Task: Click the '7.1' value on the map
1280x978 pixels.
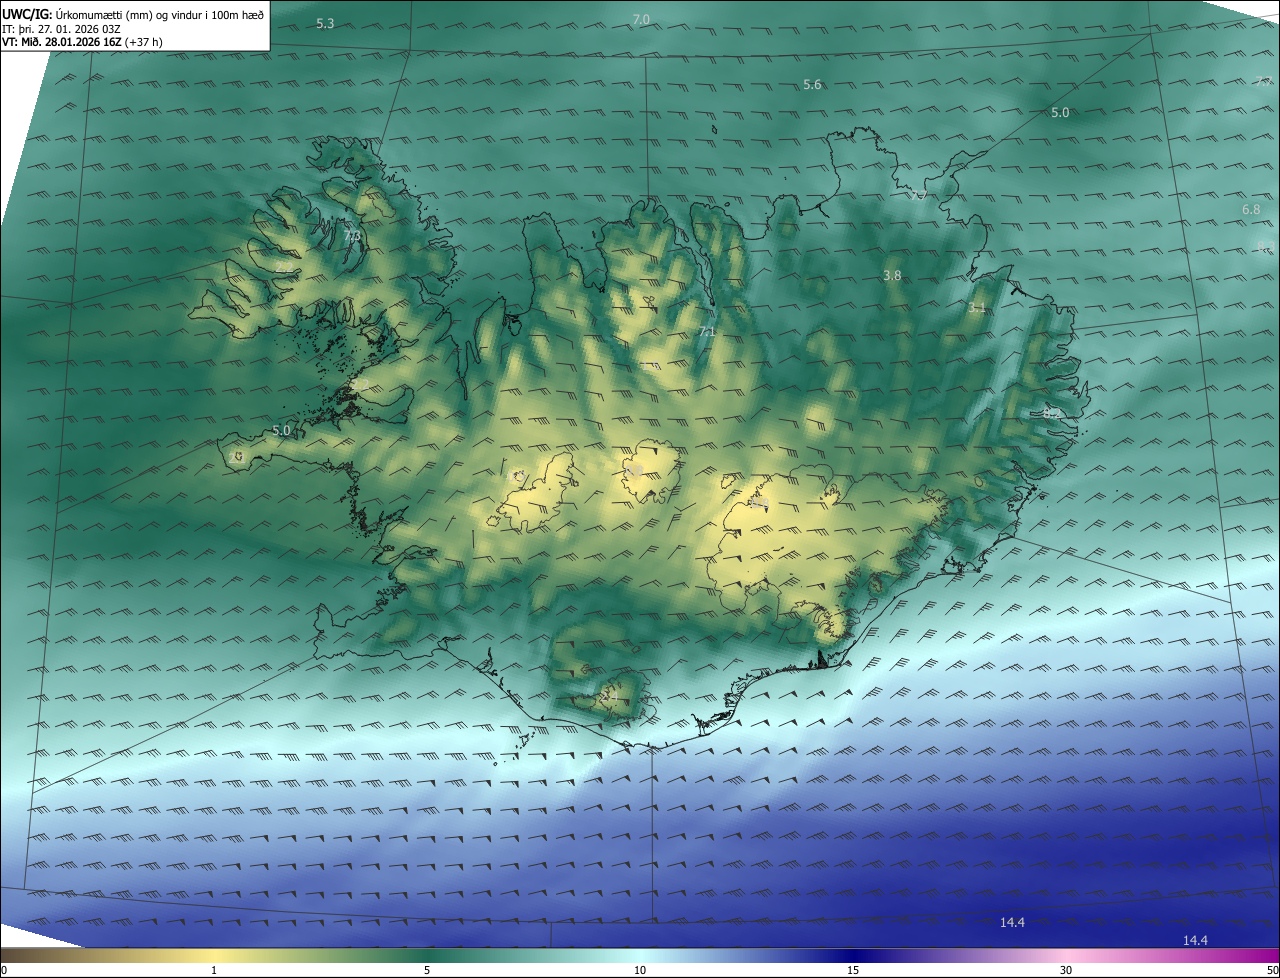Action: click(x=707, y=331)
